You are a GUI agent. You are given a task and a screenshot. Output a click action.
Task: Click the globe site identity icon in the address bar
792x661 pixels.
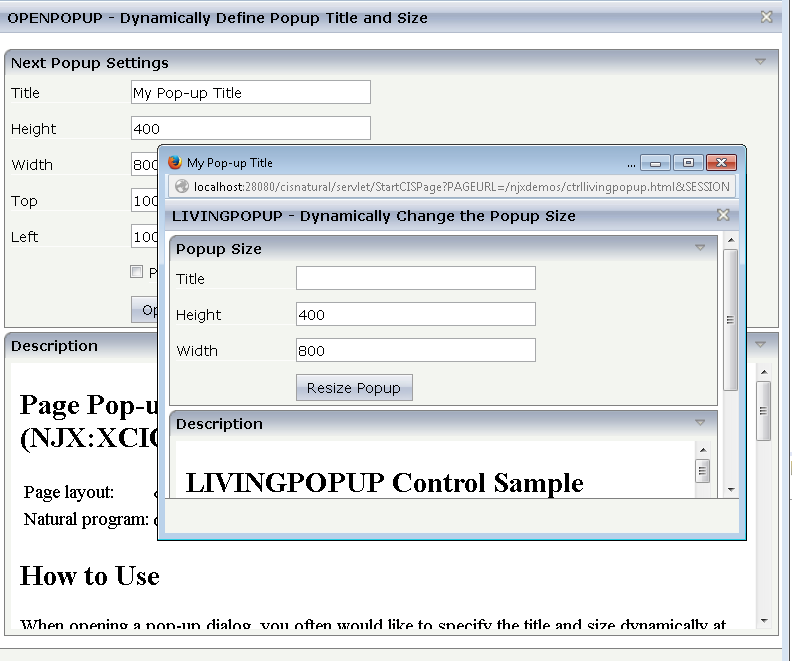click(x=182, y=186)
